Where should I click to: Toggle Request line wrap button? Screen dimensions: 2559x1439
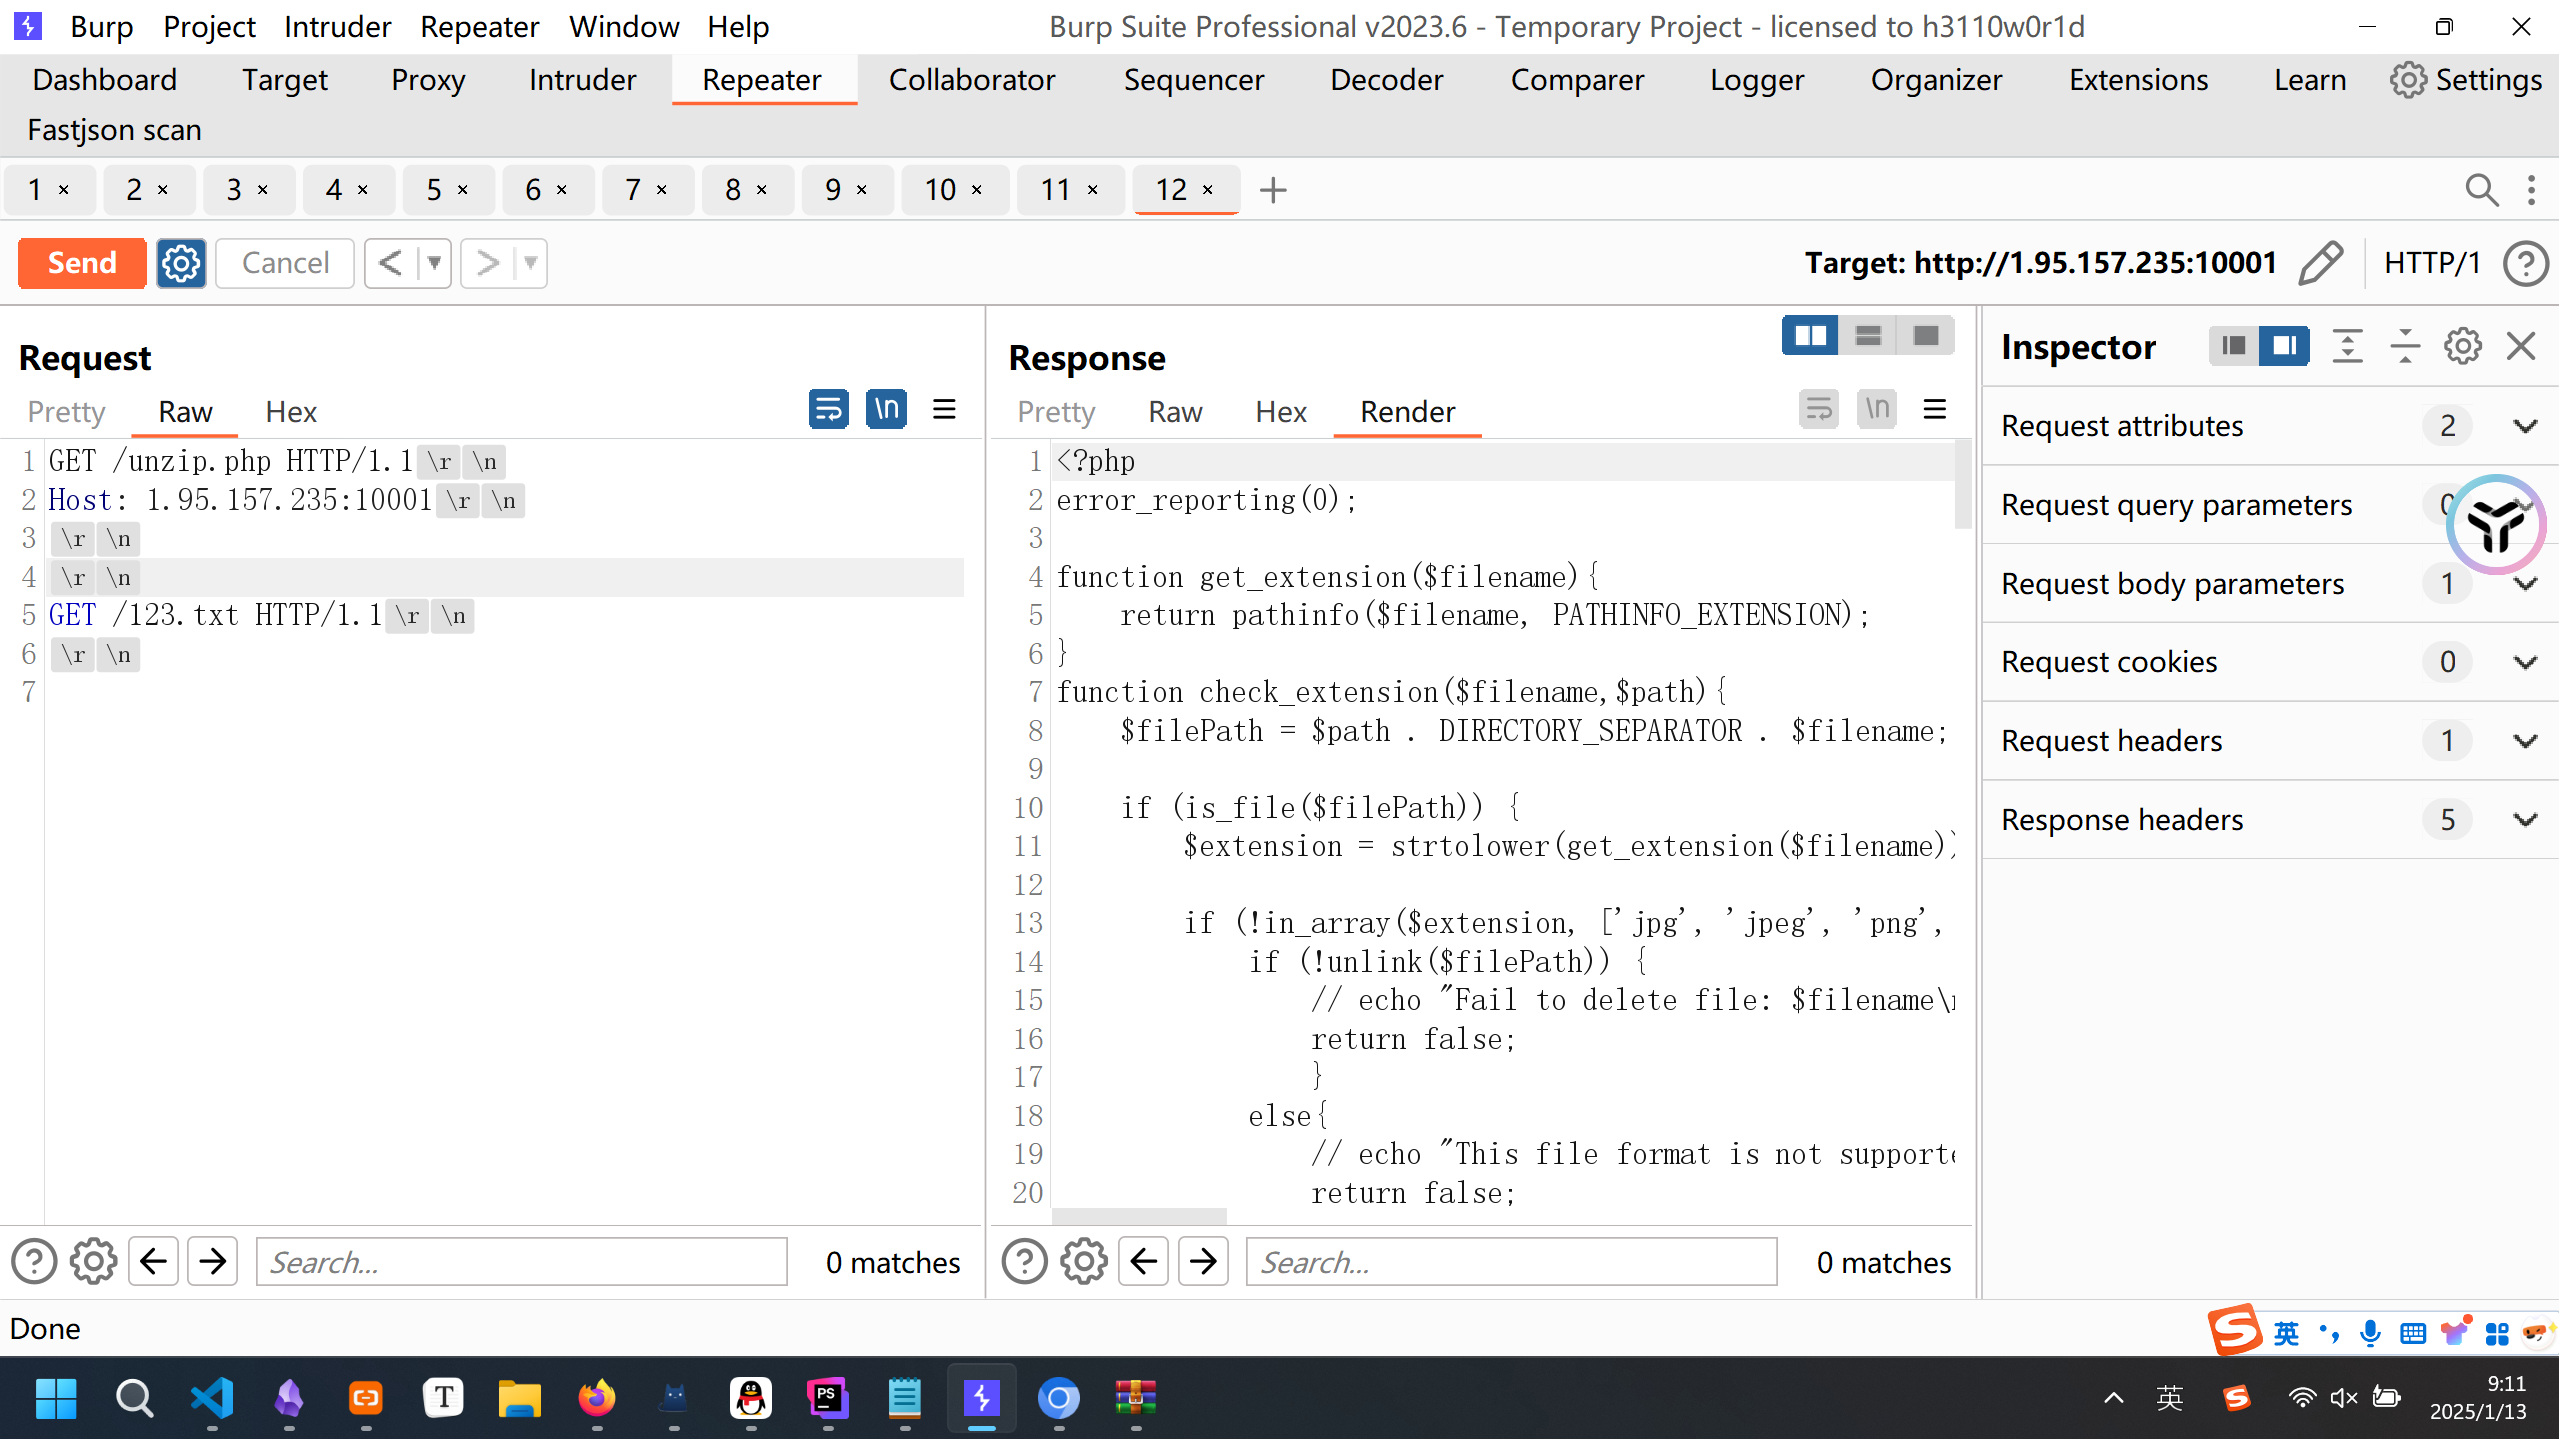pyautogui.click(x=828, y=409)
